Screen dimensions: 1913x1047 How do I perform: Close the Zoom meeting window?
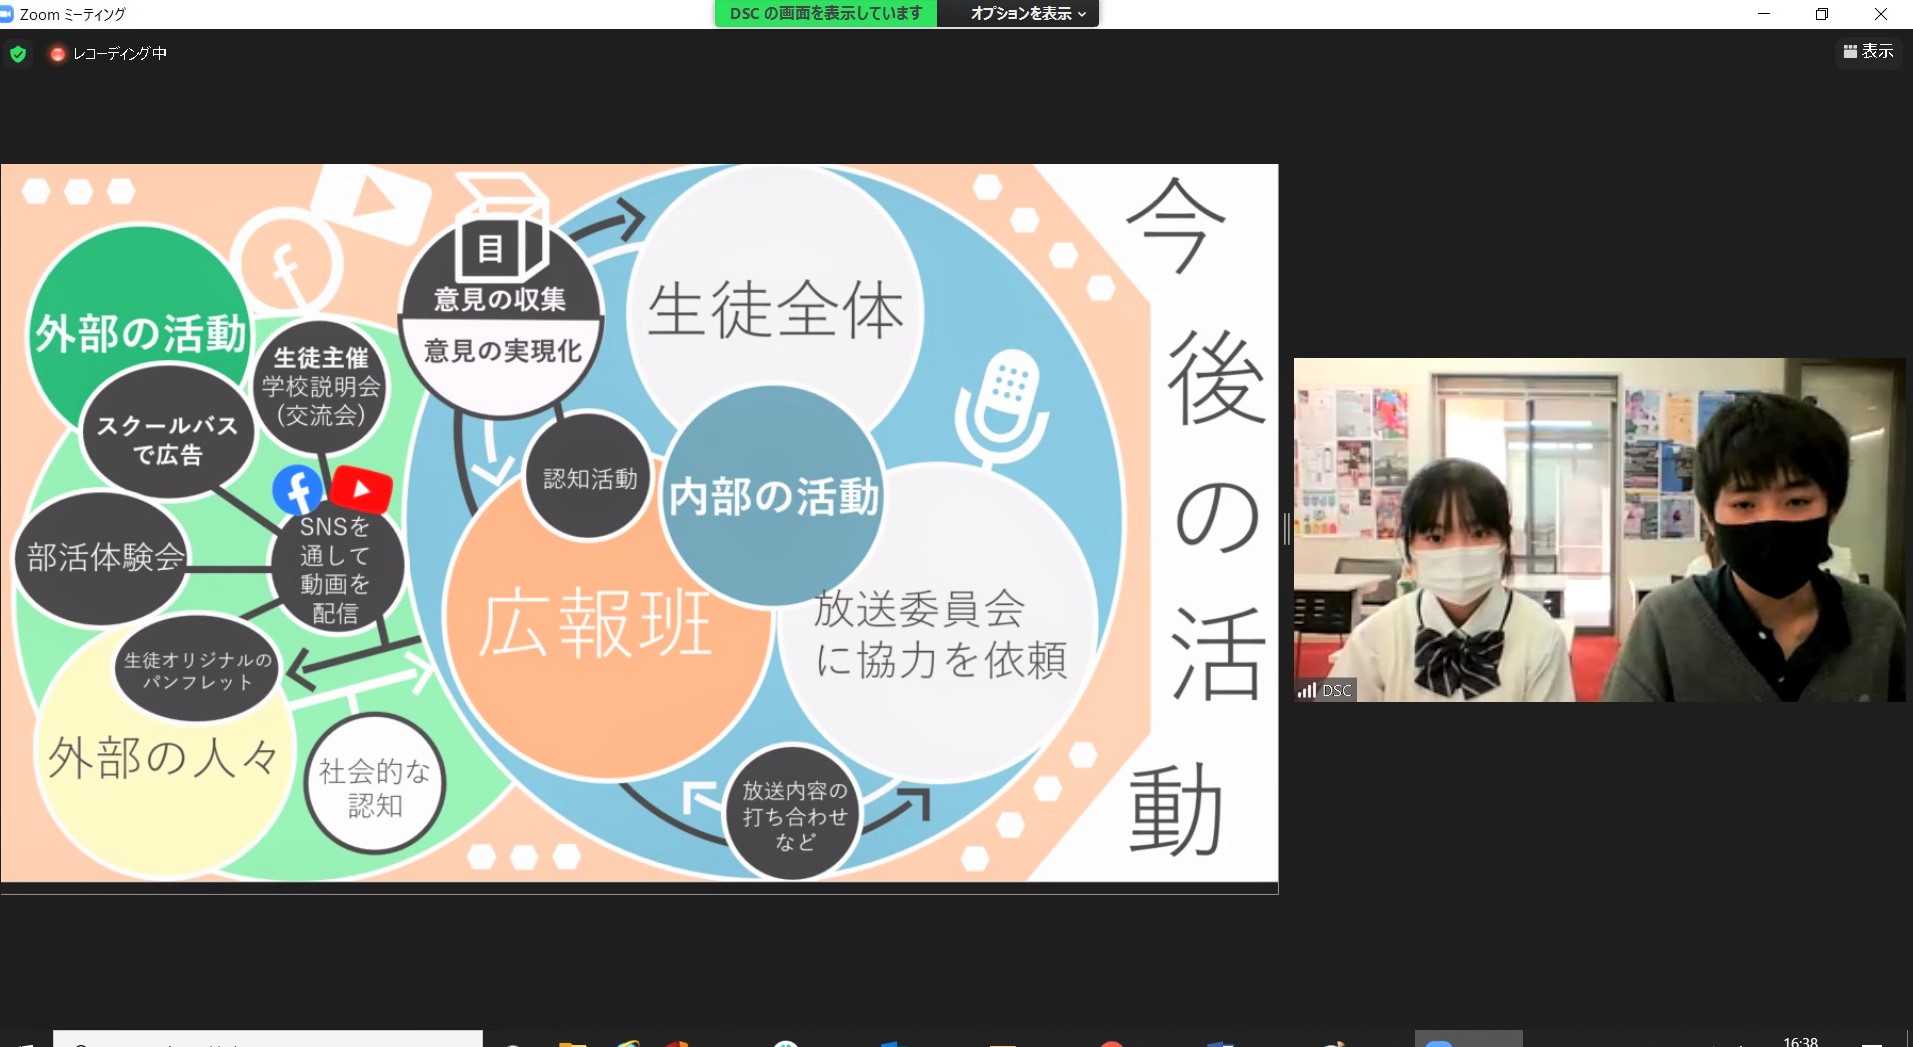(x=1880, y=14)
